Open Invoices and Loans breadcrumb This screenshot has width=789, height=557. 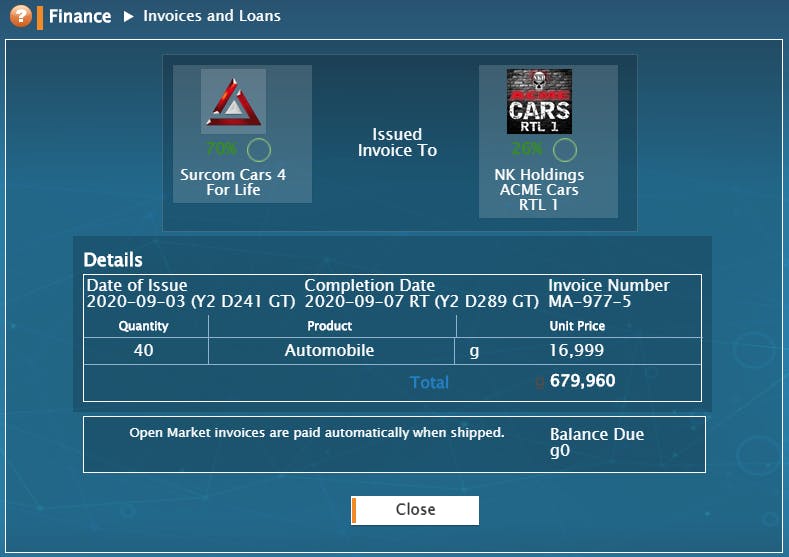(x=212, y=16)
